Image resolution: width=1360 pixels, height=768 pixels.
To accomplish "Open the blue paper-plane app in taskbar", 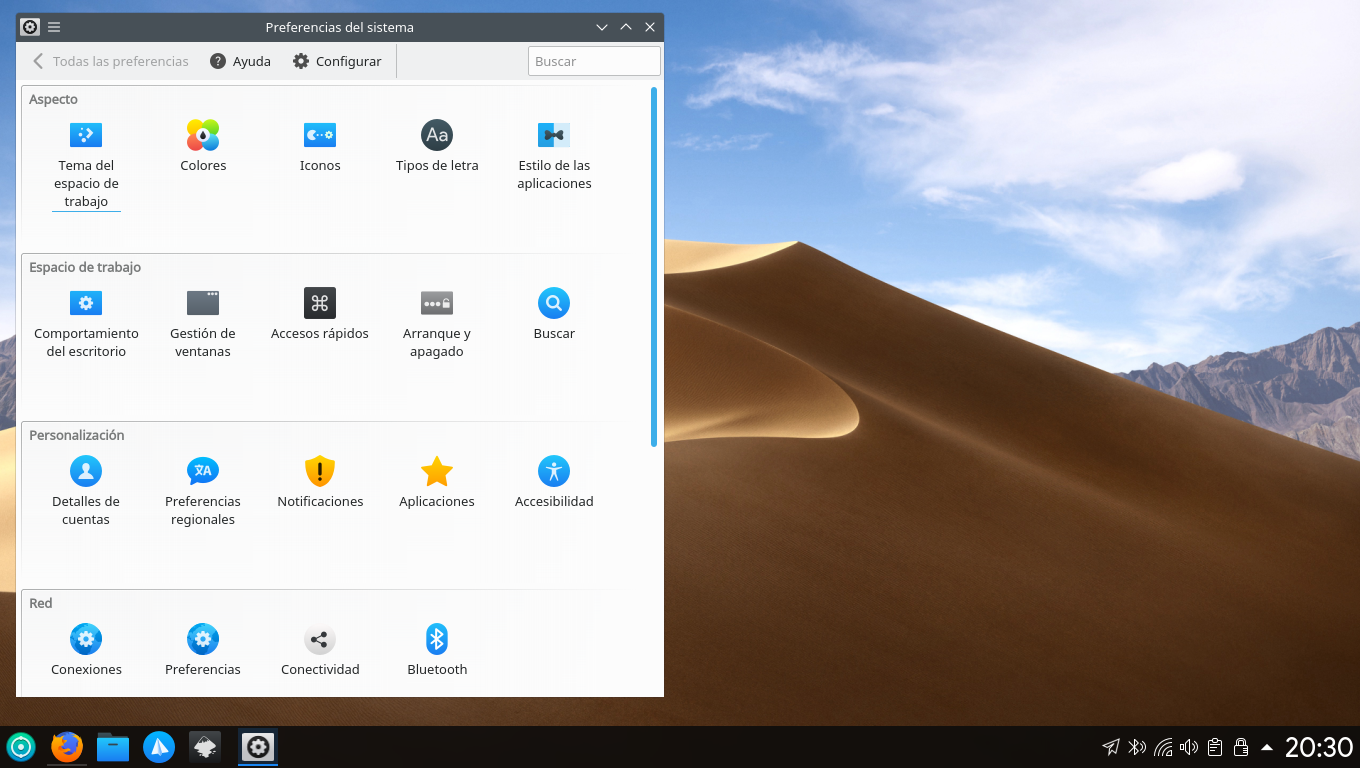I will tap(159, 747).
